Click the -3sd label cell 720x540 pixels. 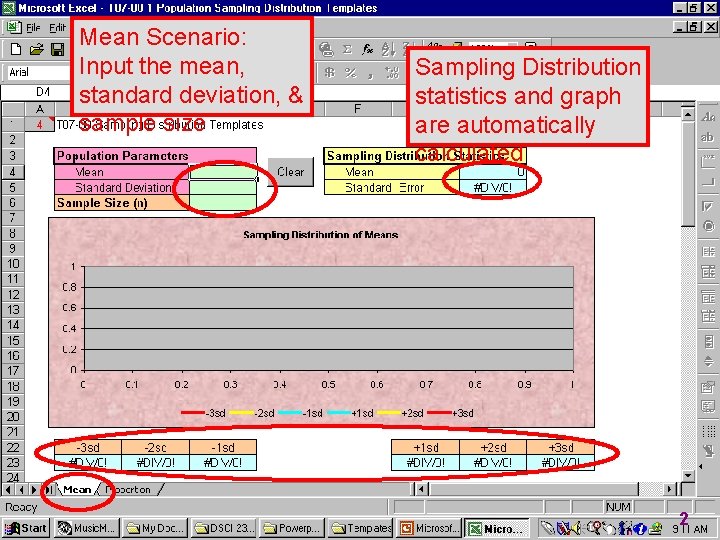tap(88, 447)
